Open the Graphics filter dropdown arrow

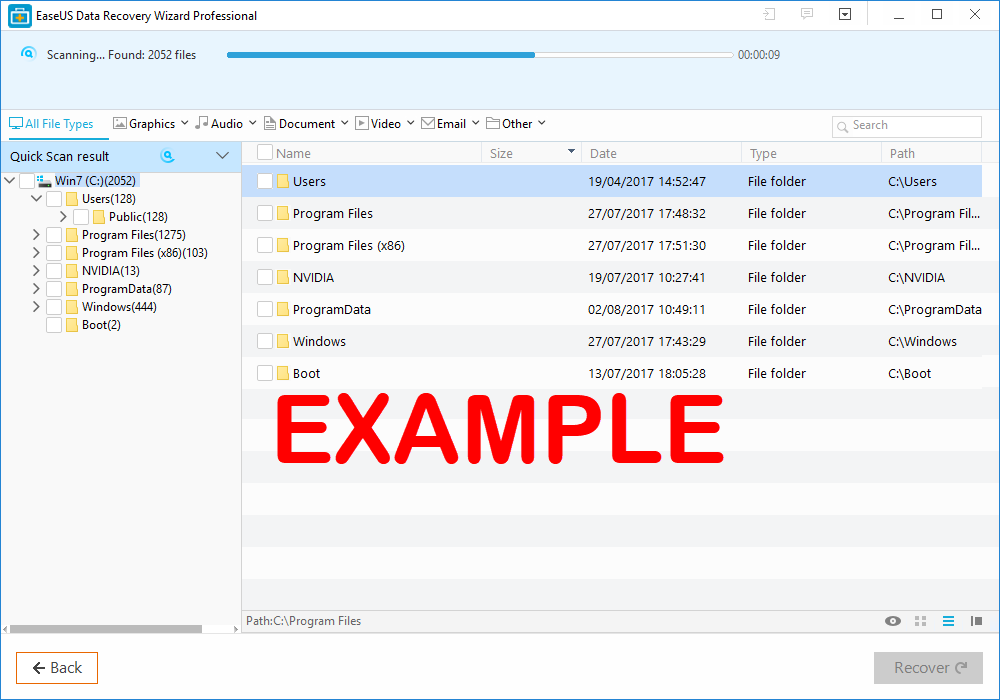pyautogui.click(x=184, y=122)
